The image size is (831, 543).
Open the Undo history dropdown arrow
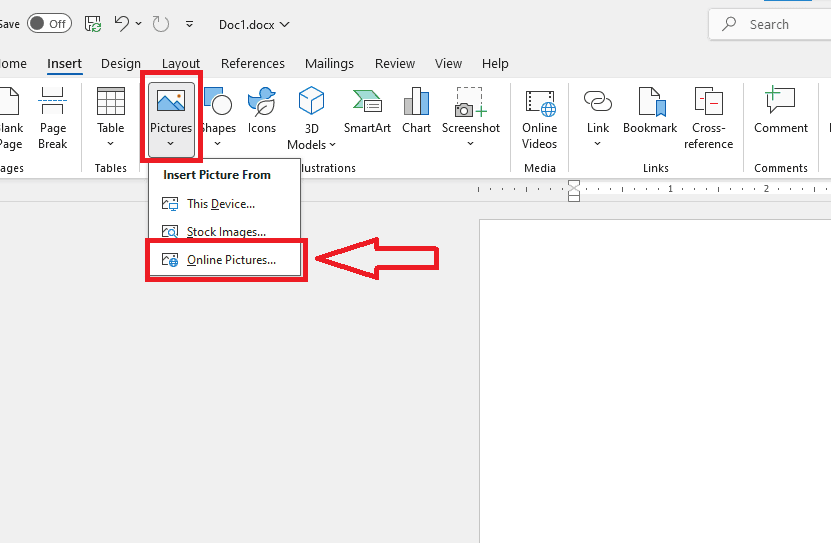tap(138, 24)
